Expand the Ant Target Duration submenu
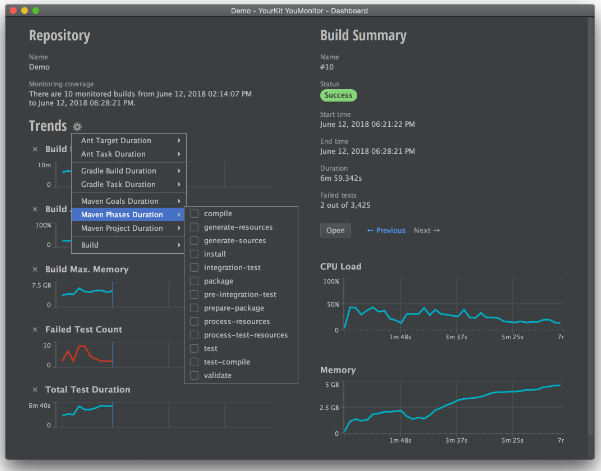 129,140
